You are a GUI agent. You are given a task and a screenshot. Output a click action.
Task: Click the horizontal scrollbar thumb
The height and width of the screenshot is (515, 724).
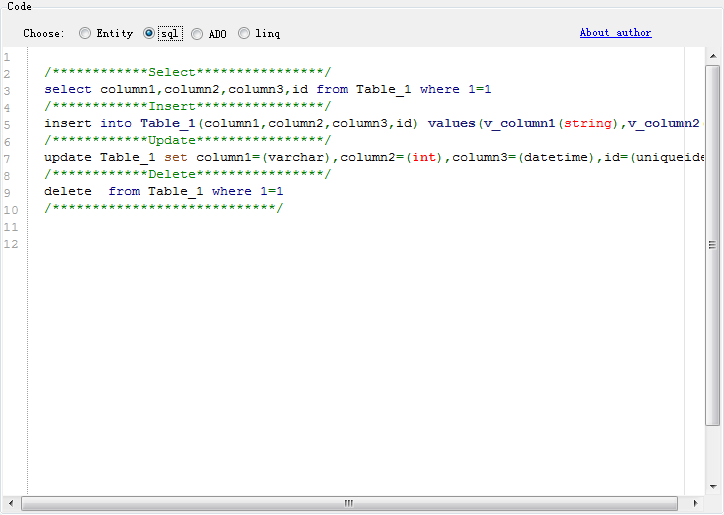[x=349, y=503]
